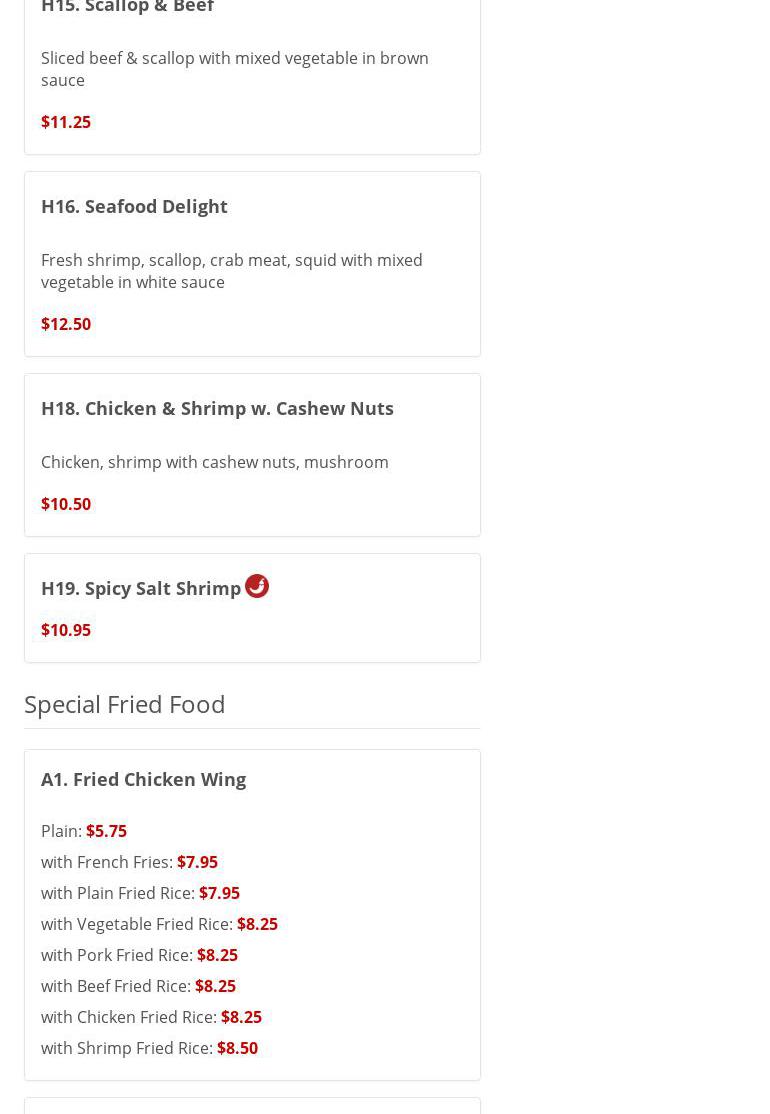Click the $12.50 Seafood Delight price
770x1114 pixels.
click(66, 324)
